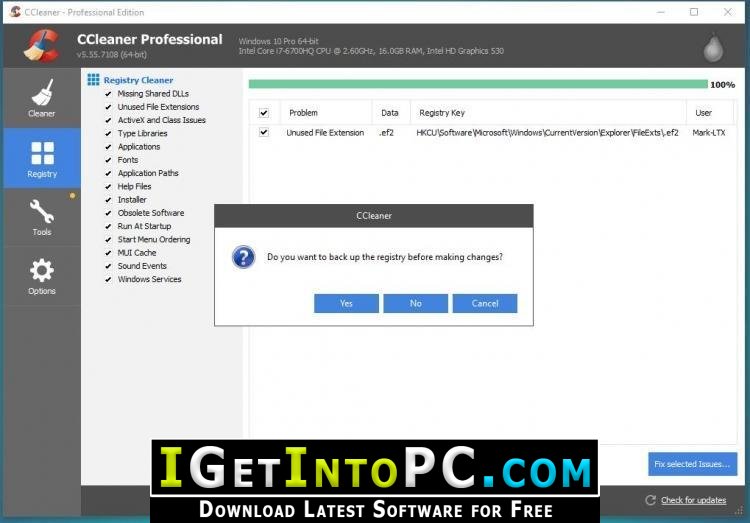Image resolution: width=750 pixels, height=523 pixels.
Task: Click the CCleaner Professional heading
Action: pos(150,39)
